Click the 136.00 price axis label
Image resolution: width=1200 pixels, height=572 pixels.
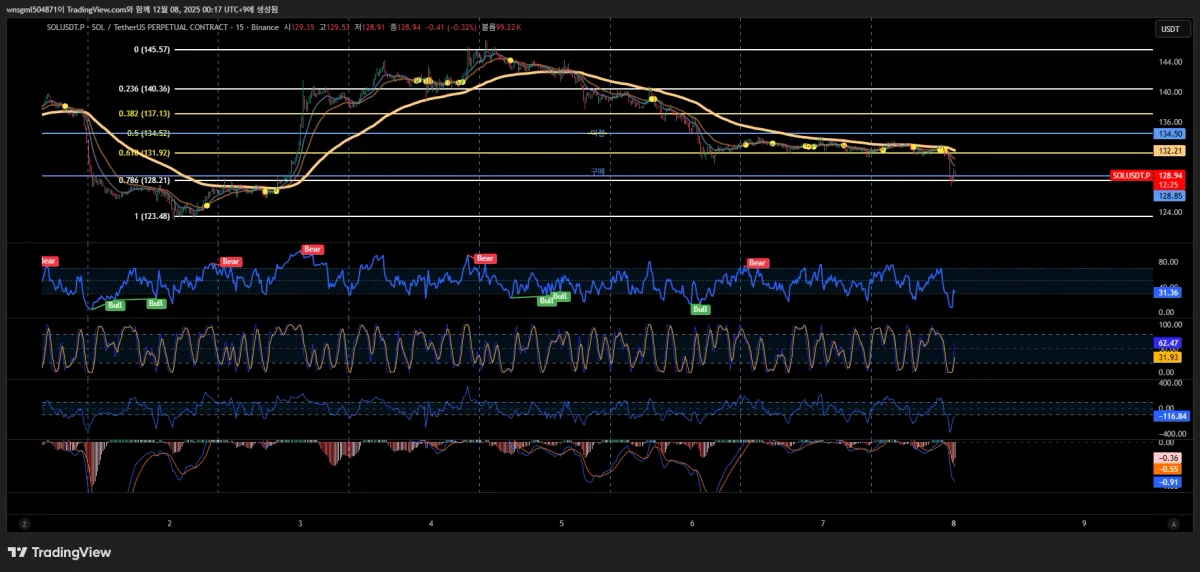[x=1170, y=122]
